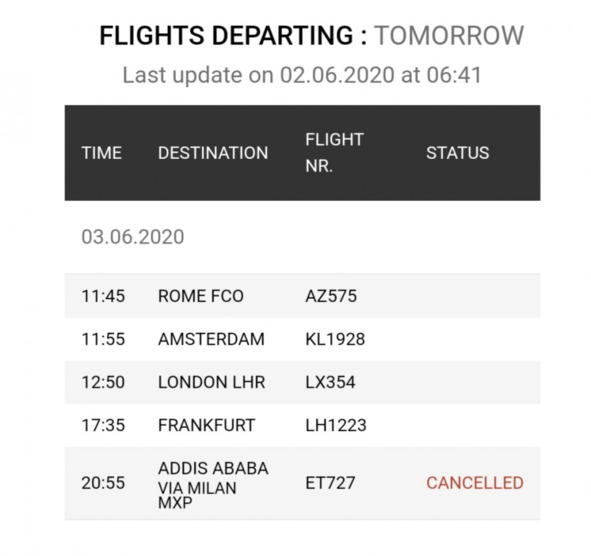Select the FRANKFURT destination row
Screen dimensions: 591x556
pyautogui.click(x=302, y=425)
